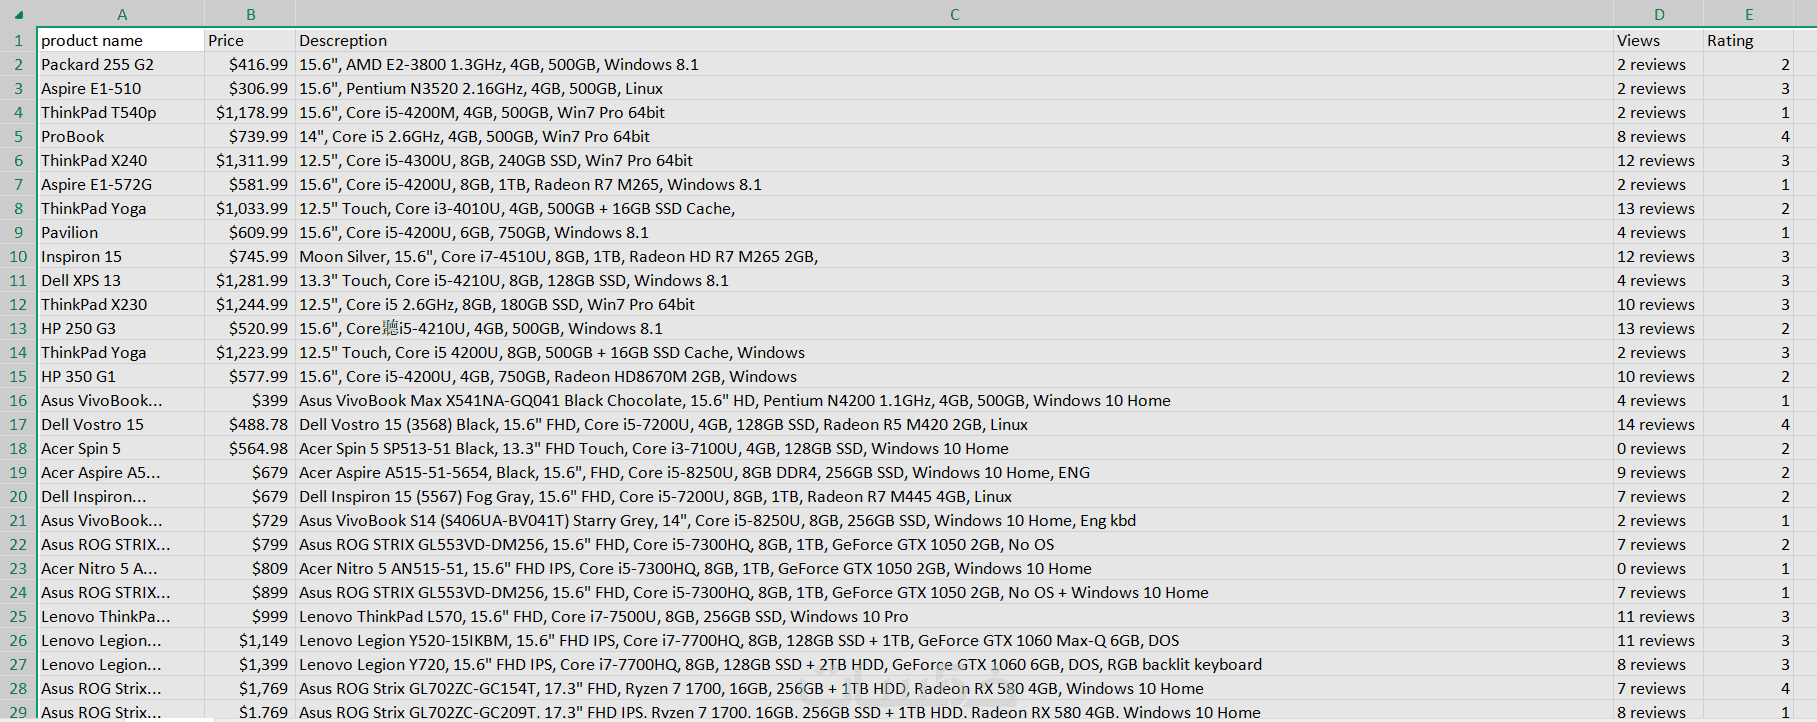Click the "Price" header cell
Screen dimensions: 1817x722
[250, 40]
